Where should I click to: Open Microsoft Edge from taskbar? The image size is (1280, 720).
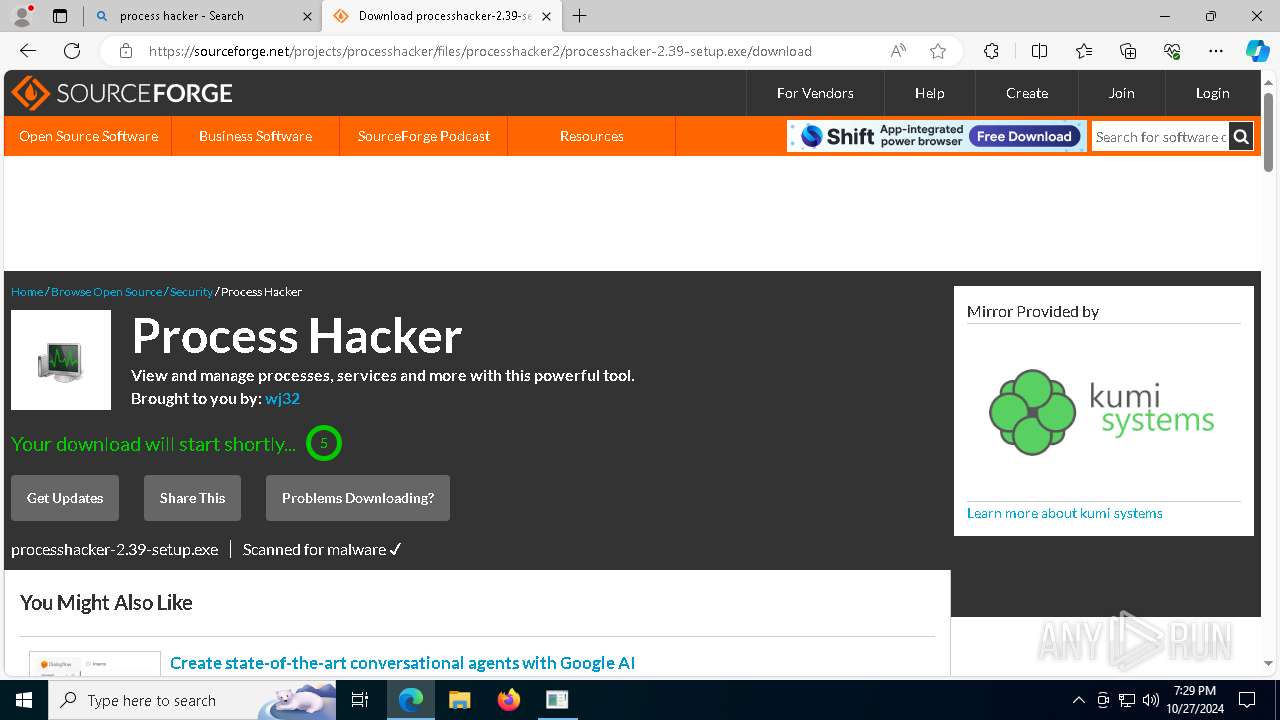point(411,700)
